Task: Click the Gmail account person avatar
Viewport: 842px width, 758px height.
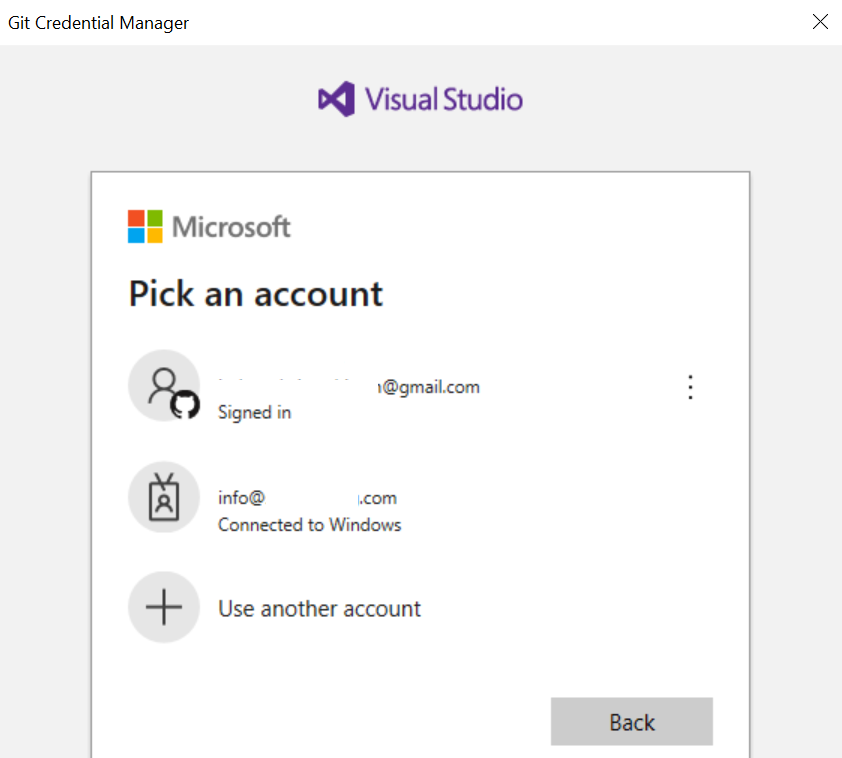Action: coord(162,384)
